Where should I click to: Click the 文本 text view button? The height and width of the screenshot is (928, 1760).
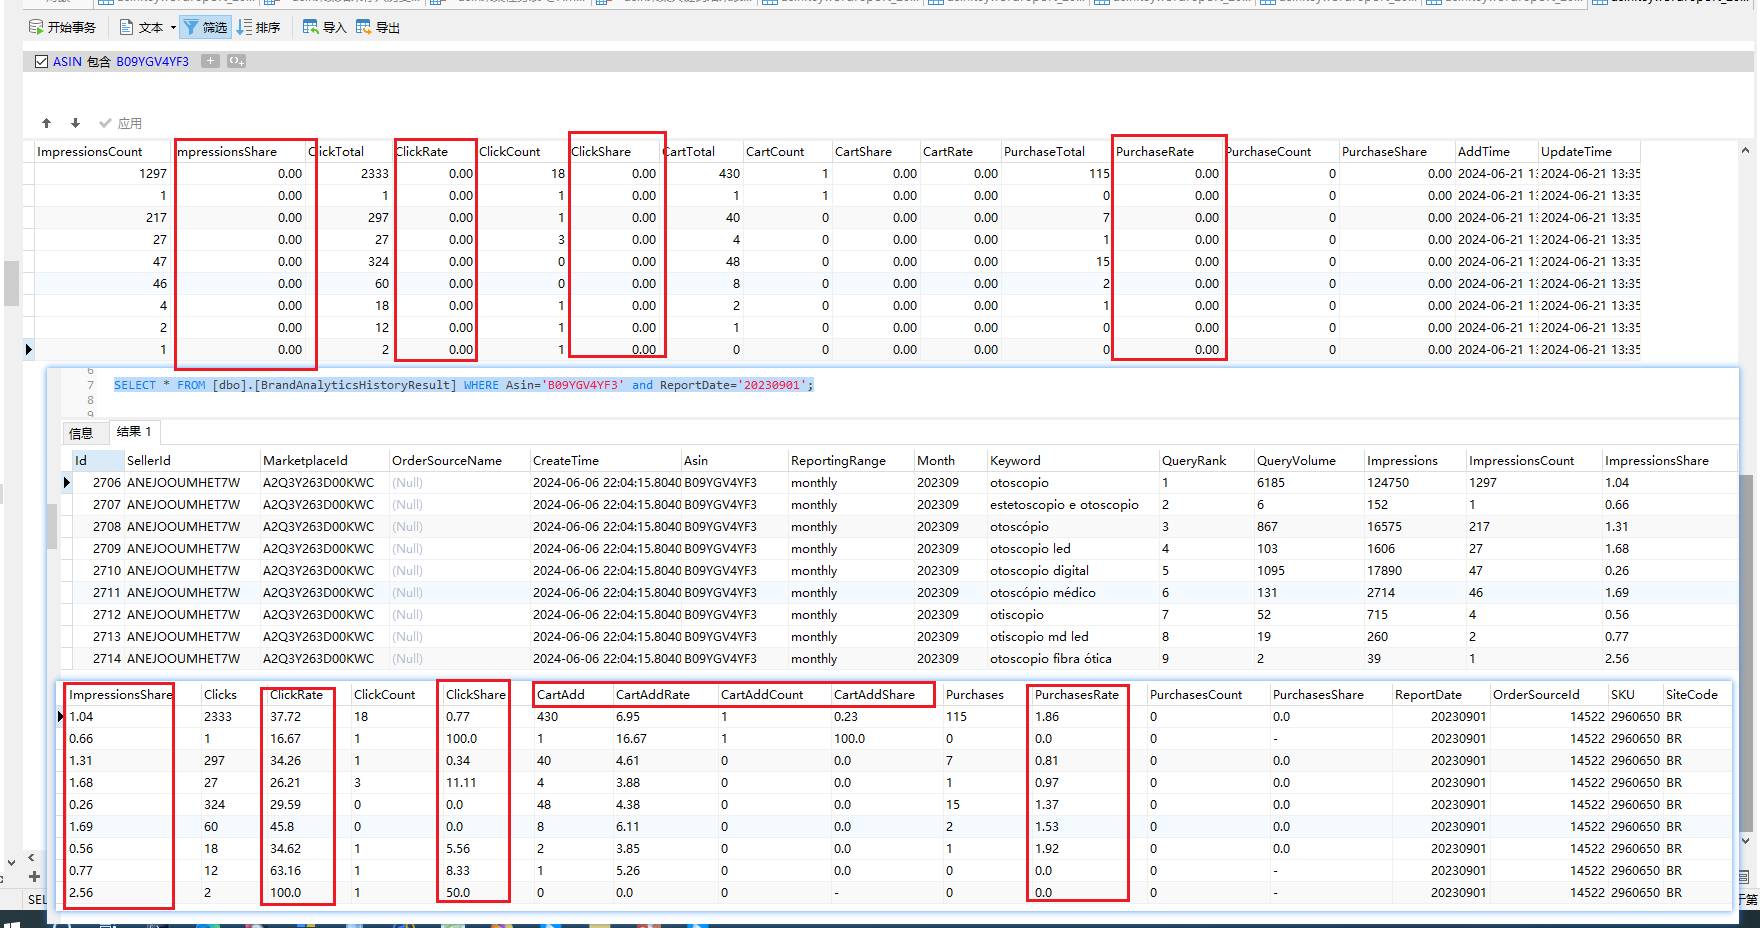click(141, 27)
